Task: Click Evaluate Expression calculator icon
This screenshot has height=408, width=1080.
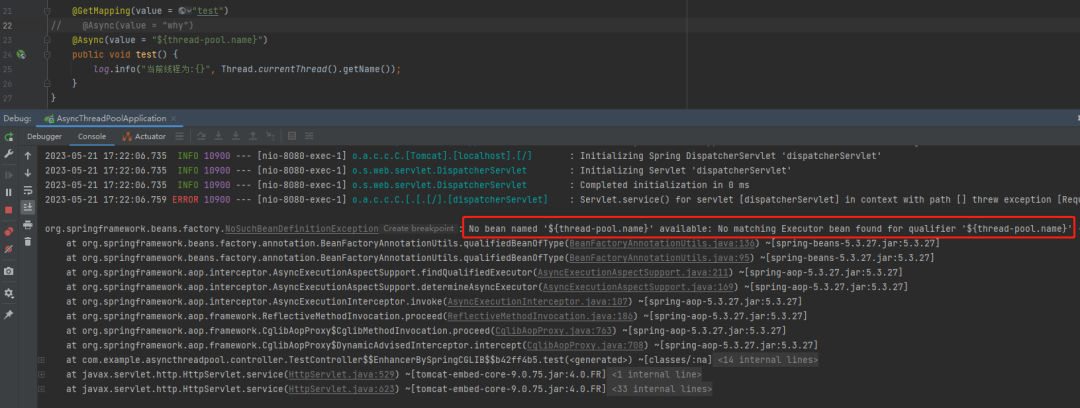Action: point(292,136)
